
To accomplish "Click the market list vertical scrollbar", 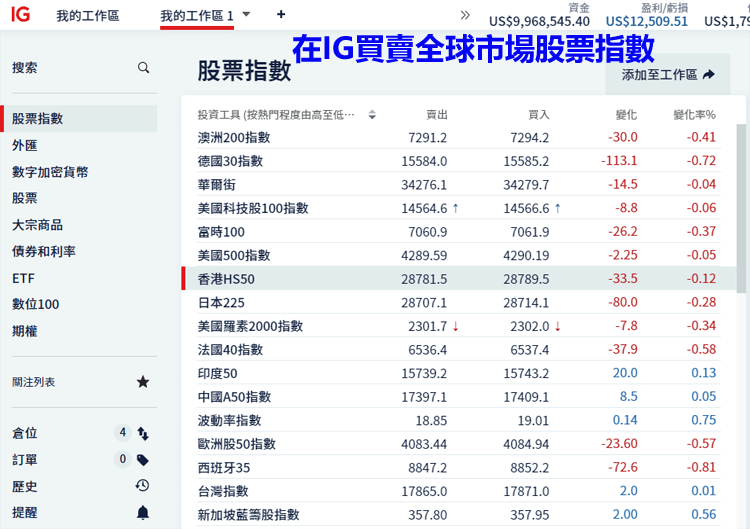I will (x=742, y=209).
